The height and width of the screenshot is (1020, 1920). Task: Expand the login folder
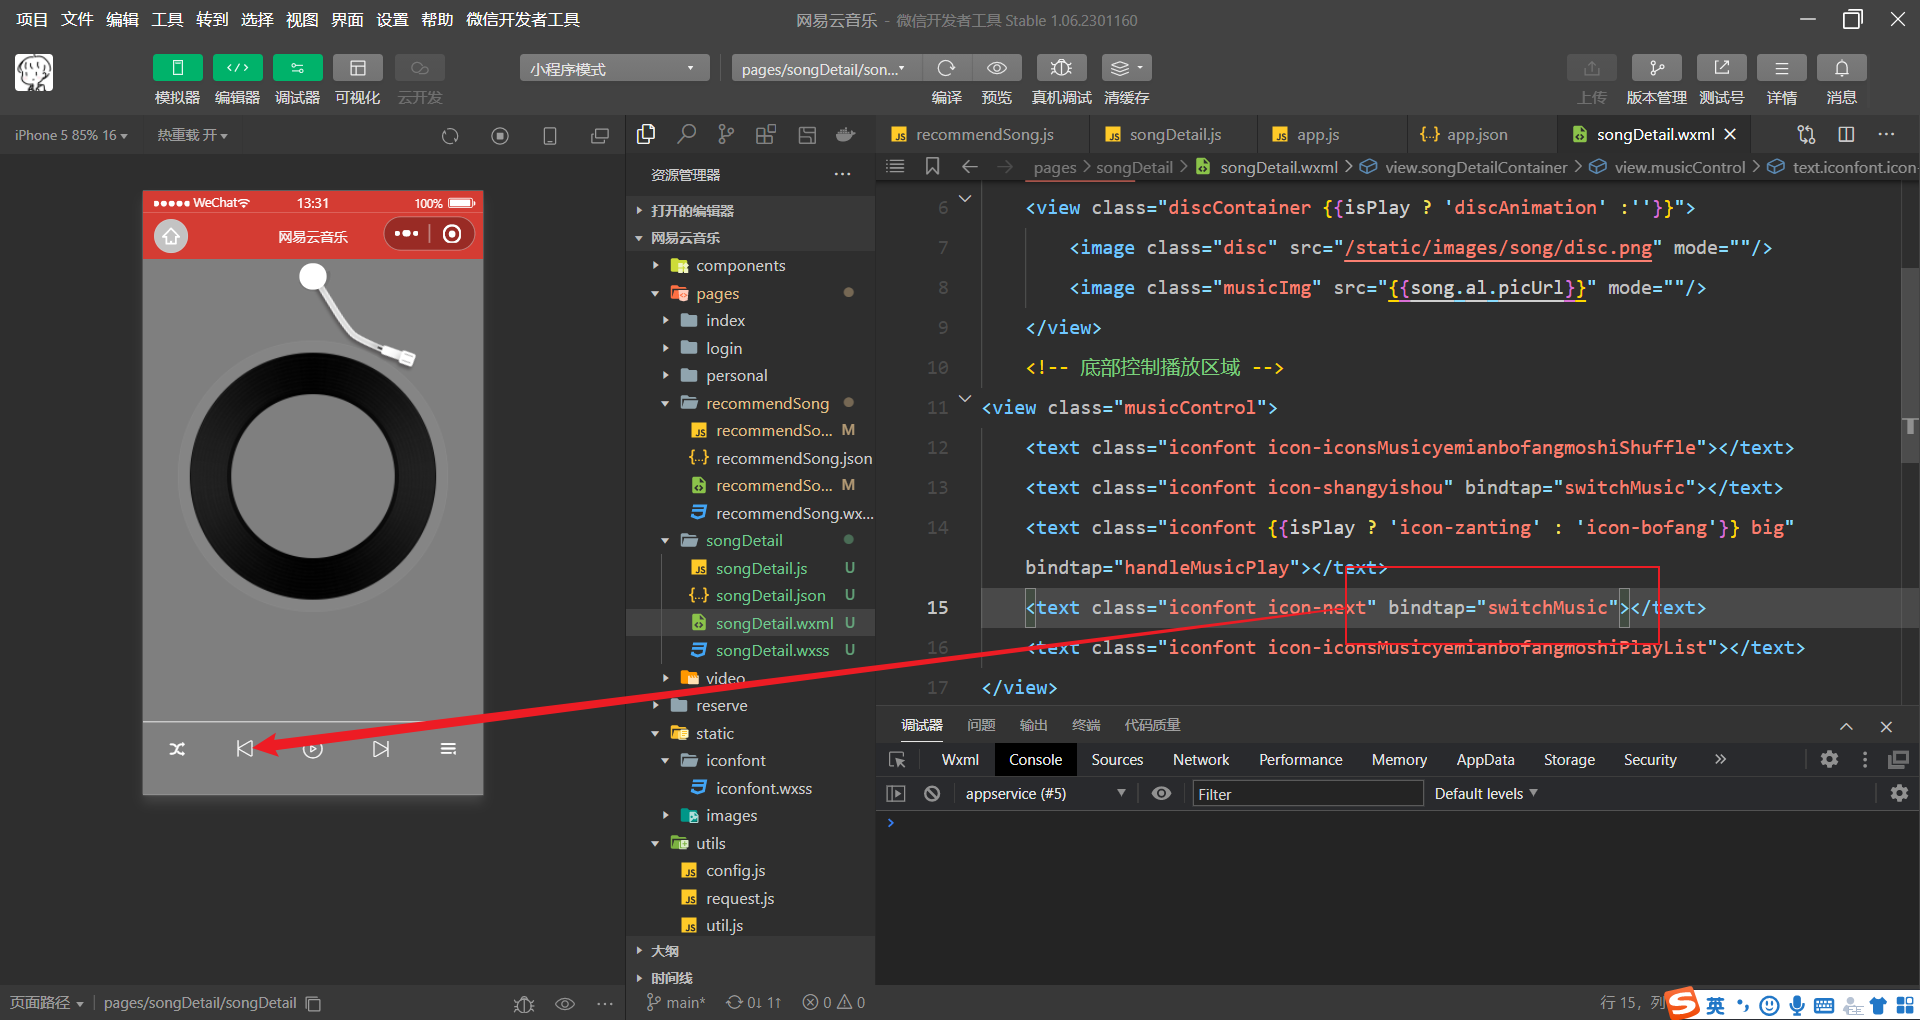[x=724, y=348]
